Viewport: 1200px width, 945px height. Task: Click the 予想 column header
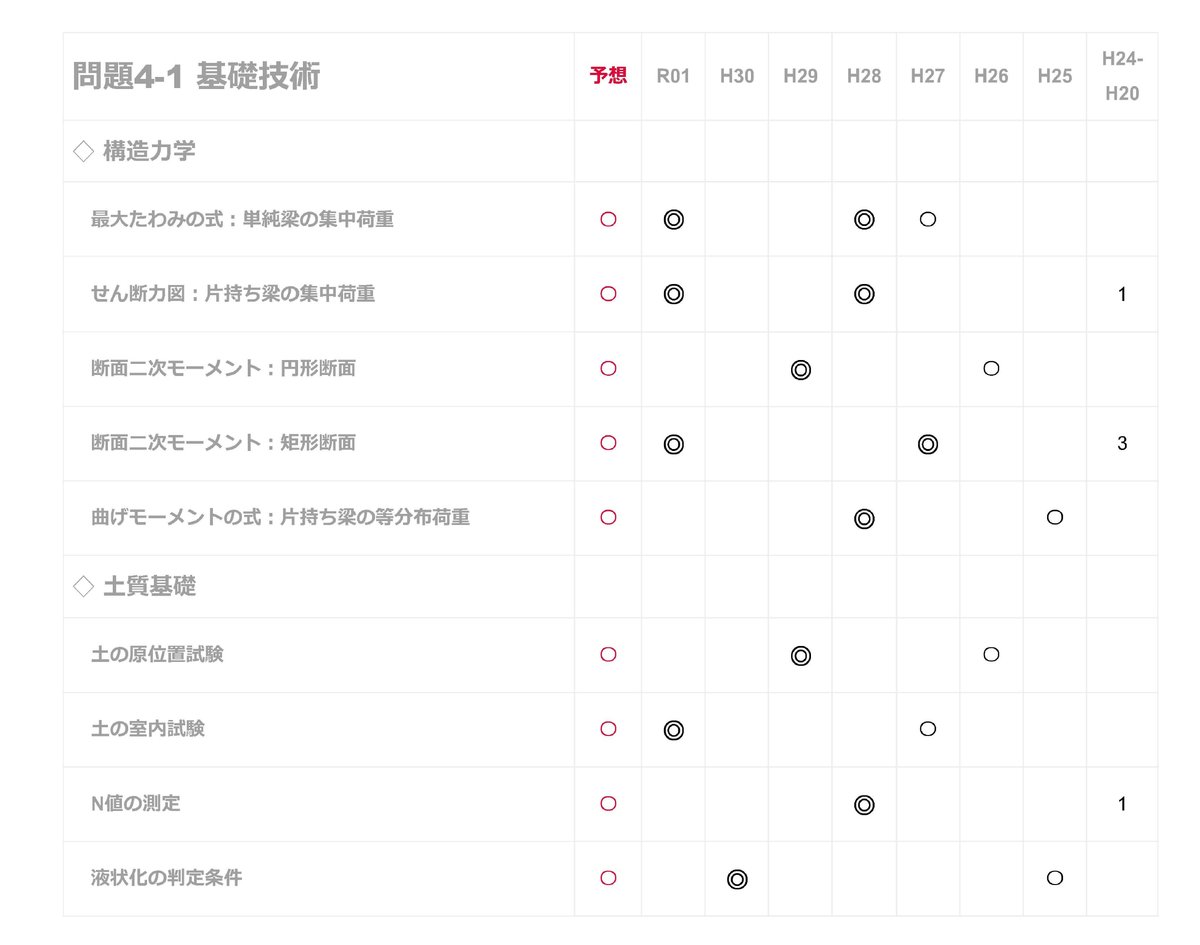tap(608, 76)
